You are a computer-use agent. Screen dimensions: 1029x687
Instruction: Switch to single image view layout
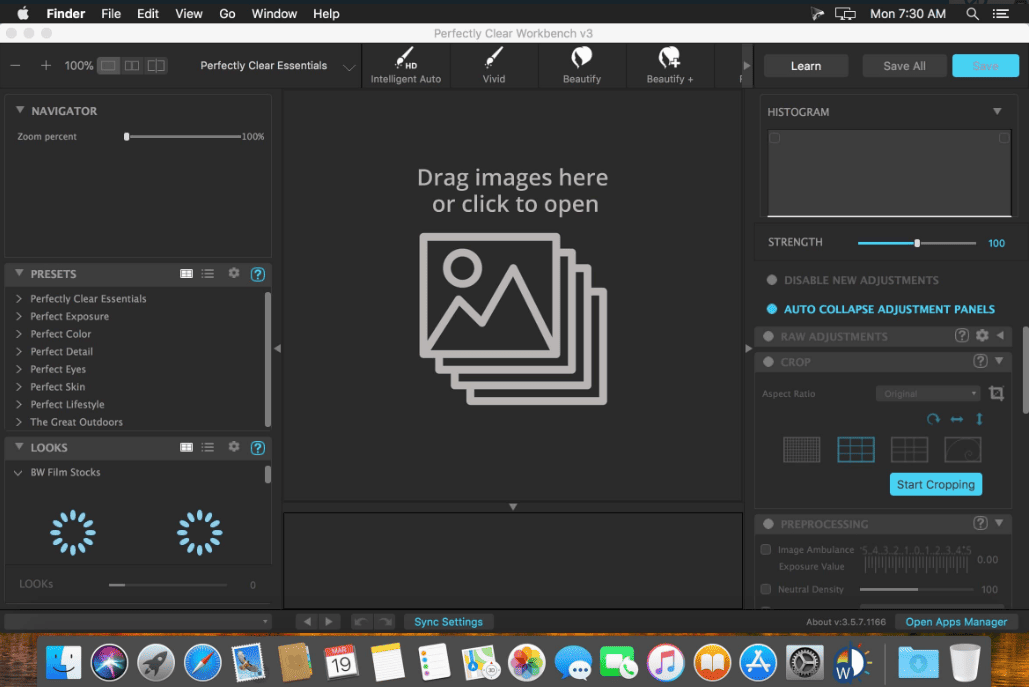point(108,66)
